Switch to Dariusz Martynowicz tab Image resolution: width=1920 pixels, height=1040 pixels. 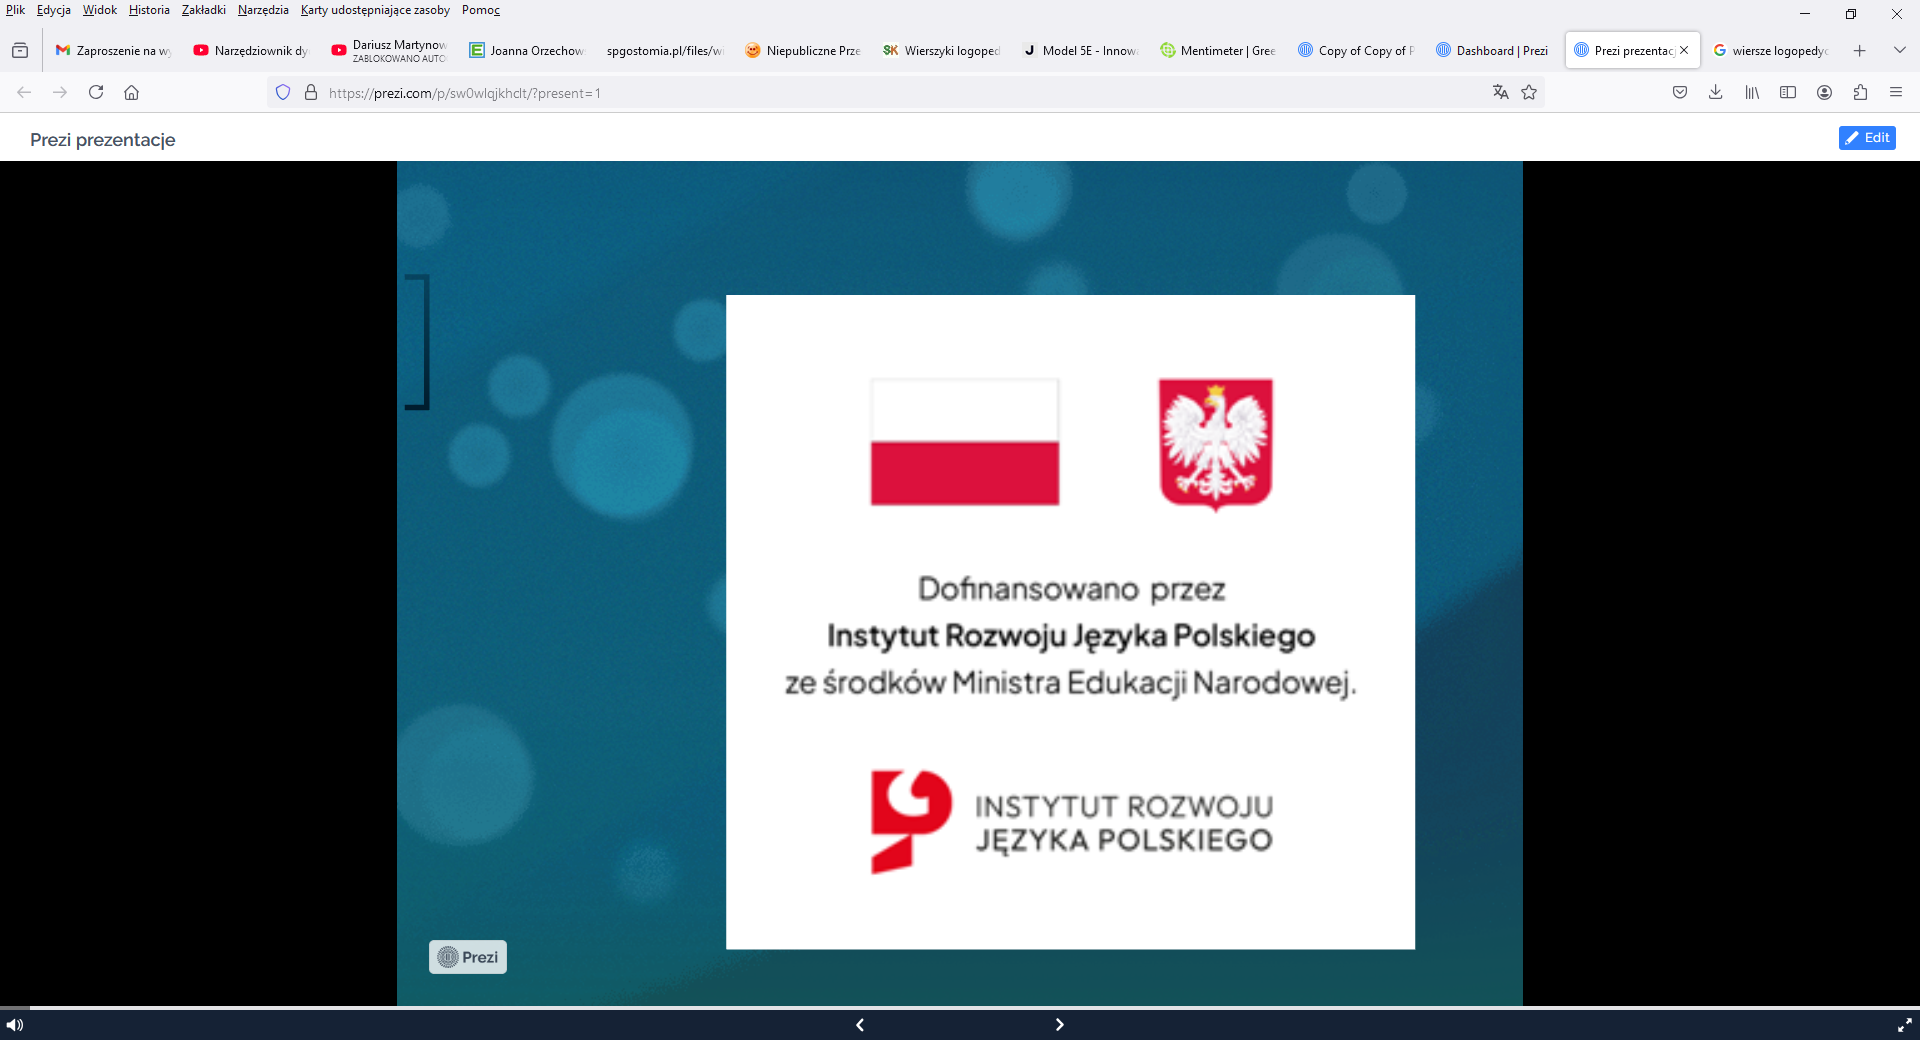point(389,50)
